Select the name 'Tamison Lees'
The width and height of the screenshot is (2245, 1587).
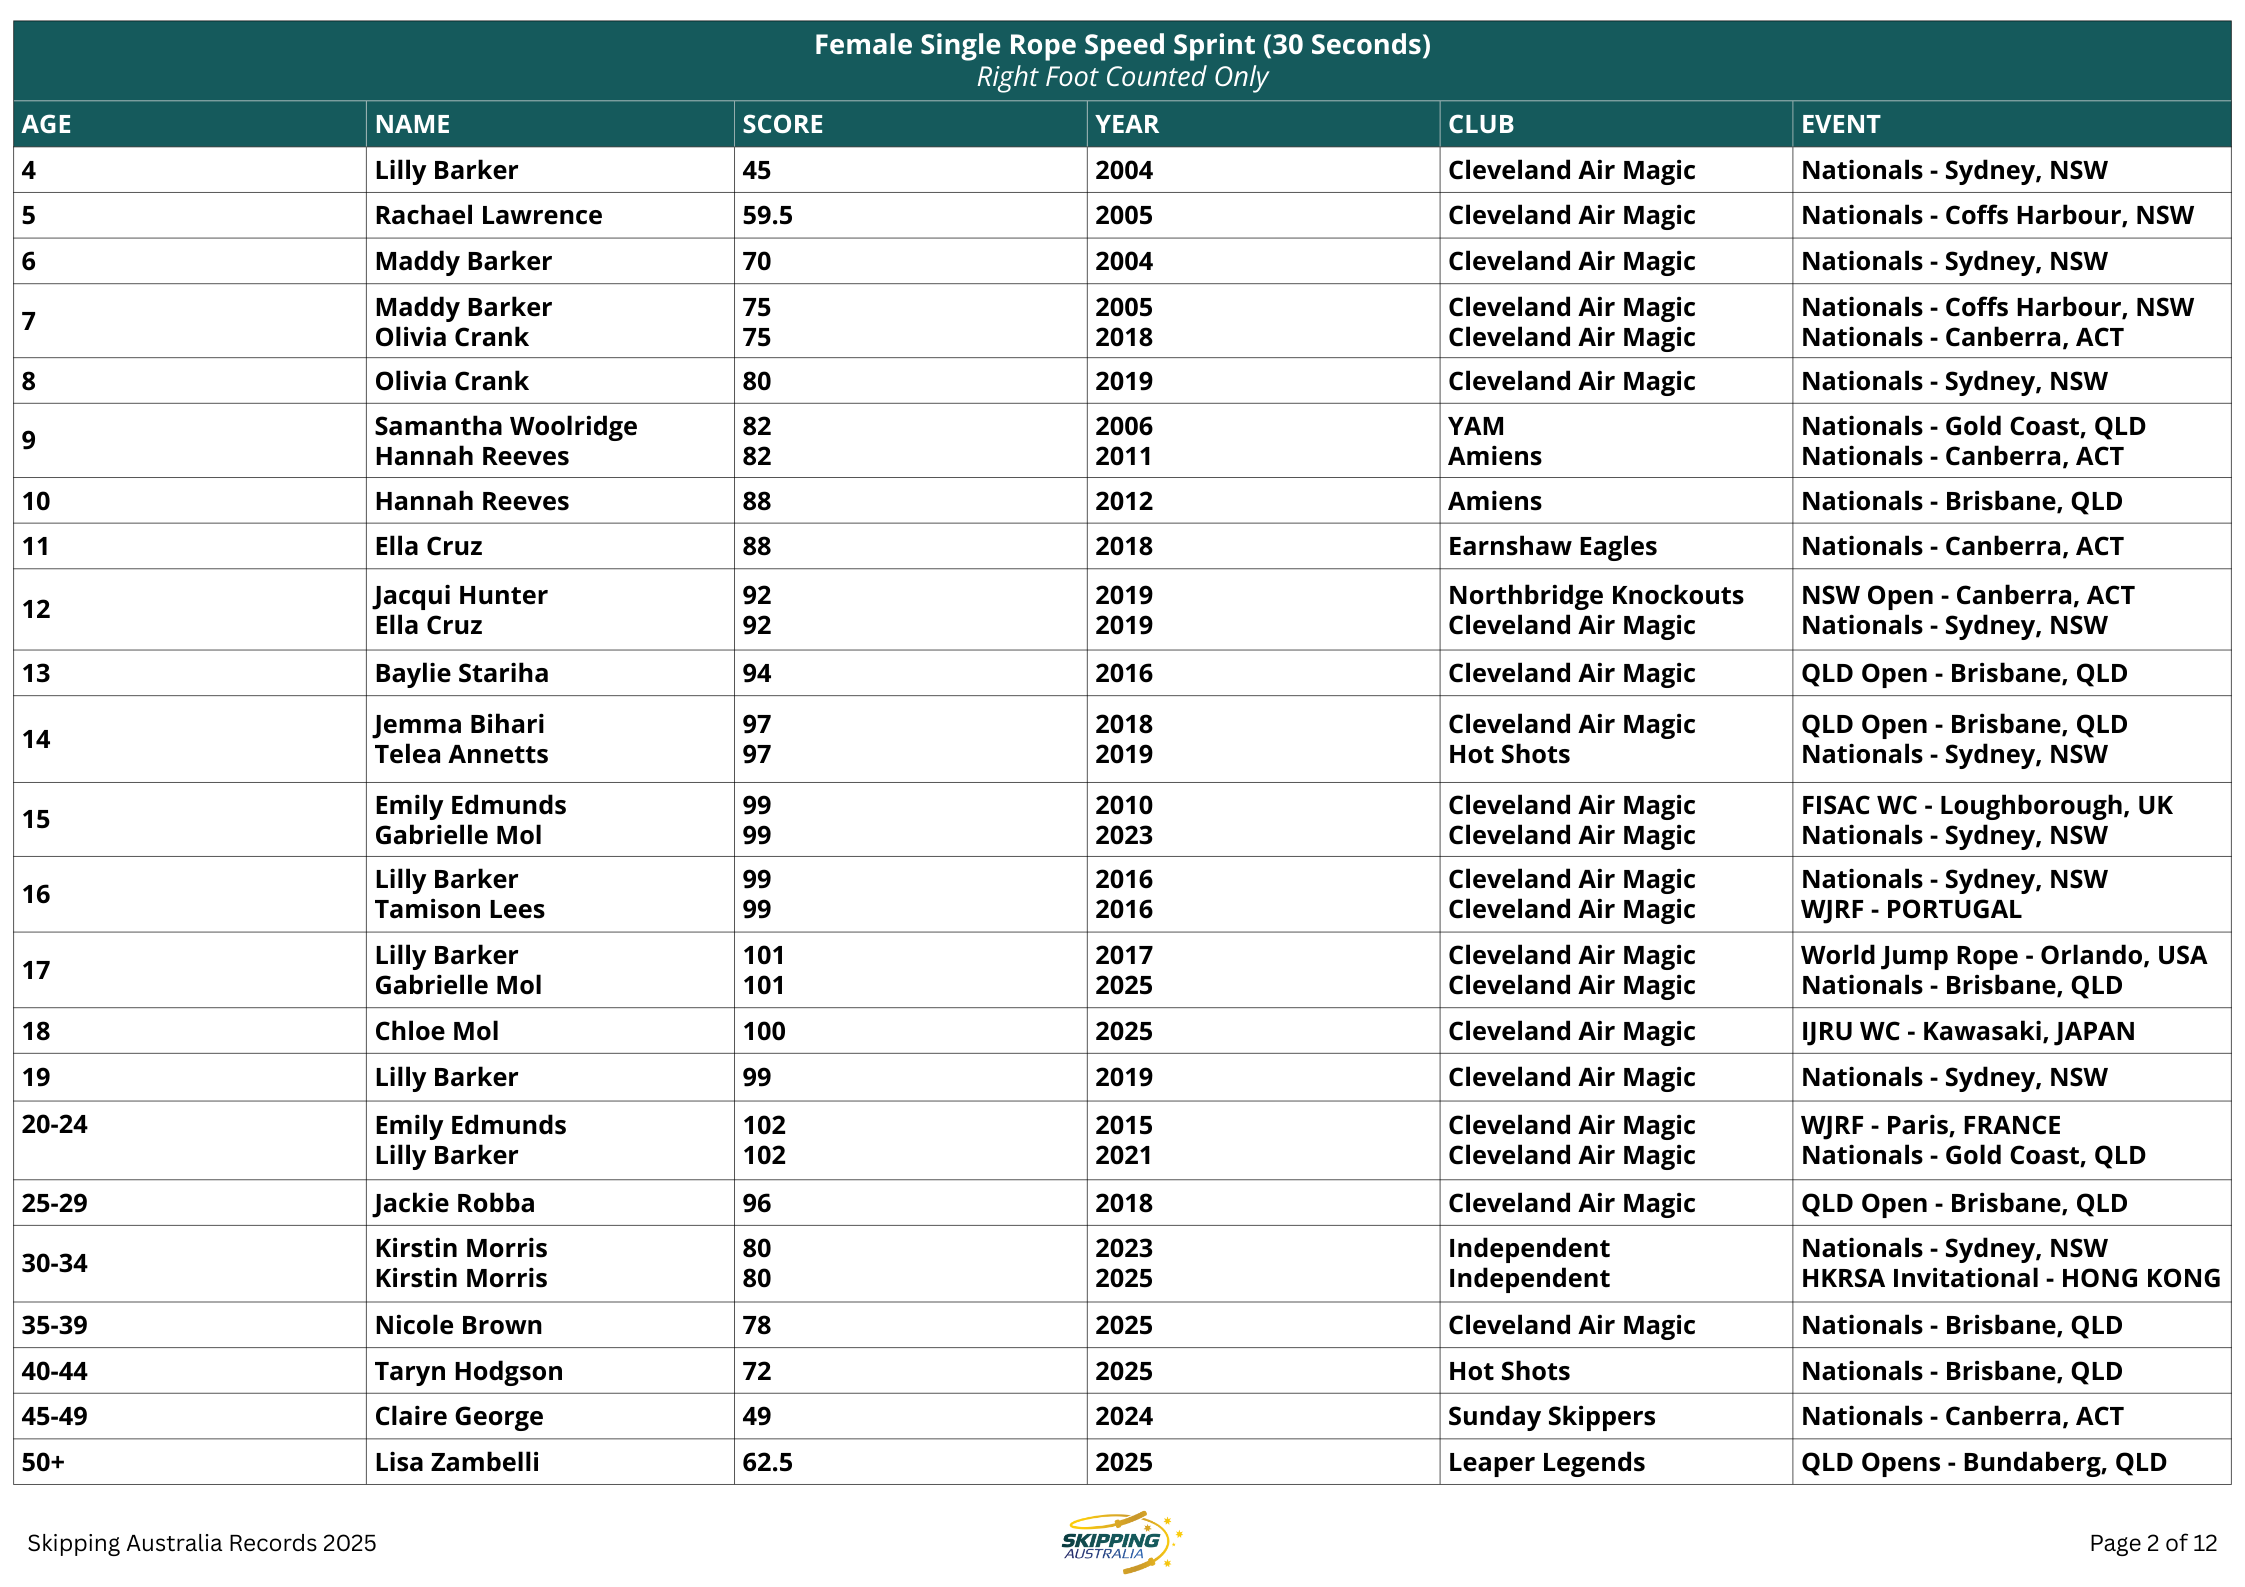click(x=459, y=909)
